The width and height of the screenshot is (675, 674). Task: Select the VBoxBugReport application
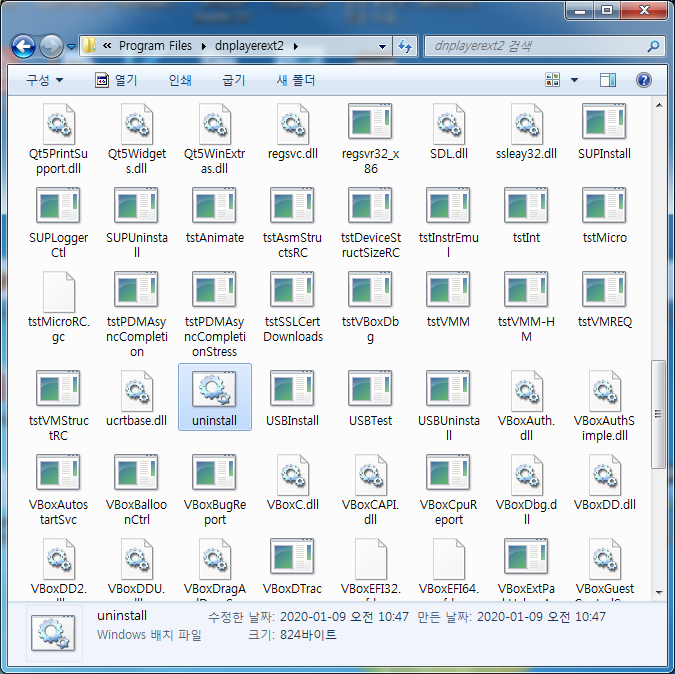click(214, 490)
